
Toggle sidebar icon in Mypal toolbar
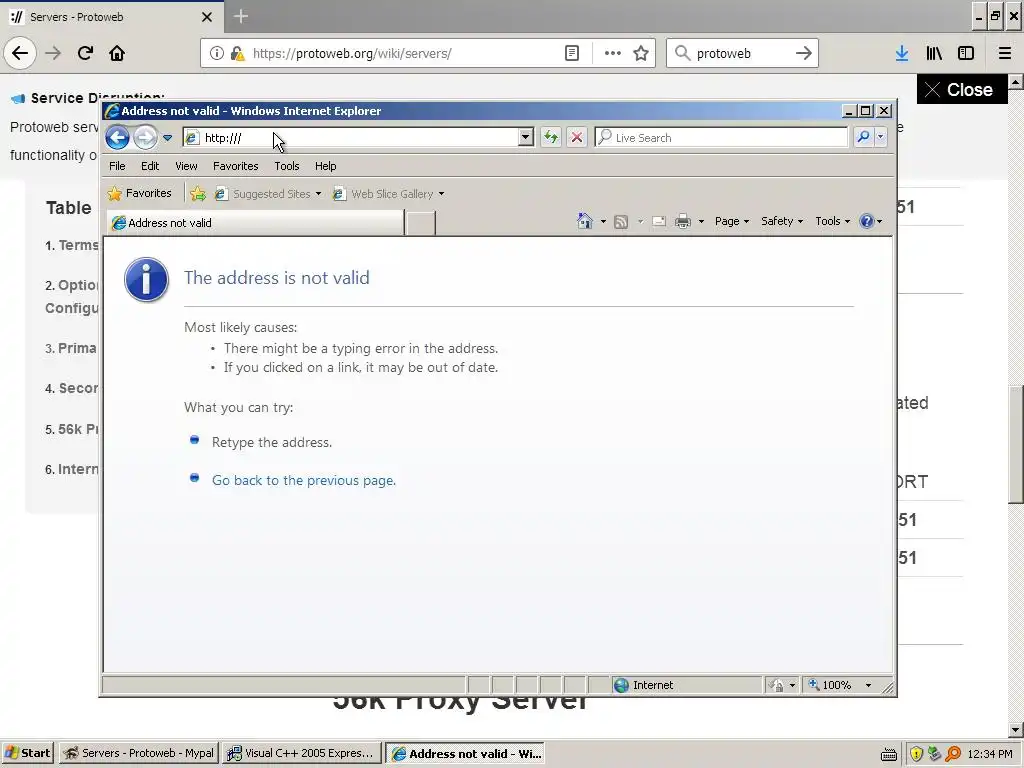966,53
